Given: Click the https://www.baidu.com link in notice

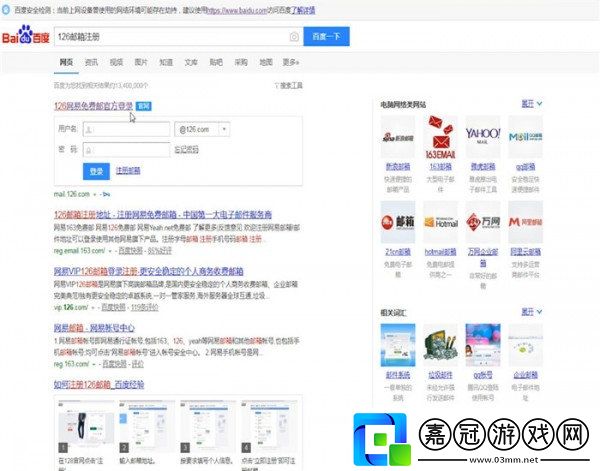Looking at the screenshot, I should click(237, 10).
